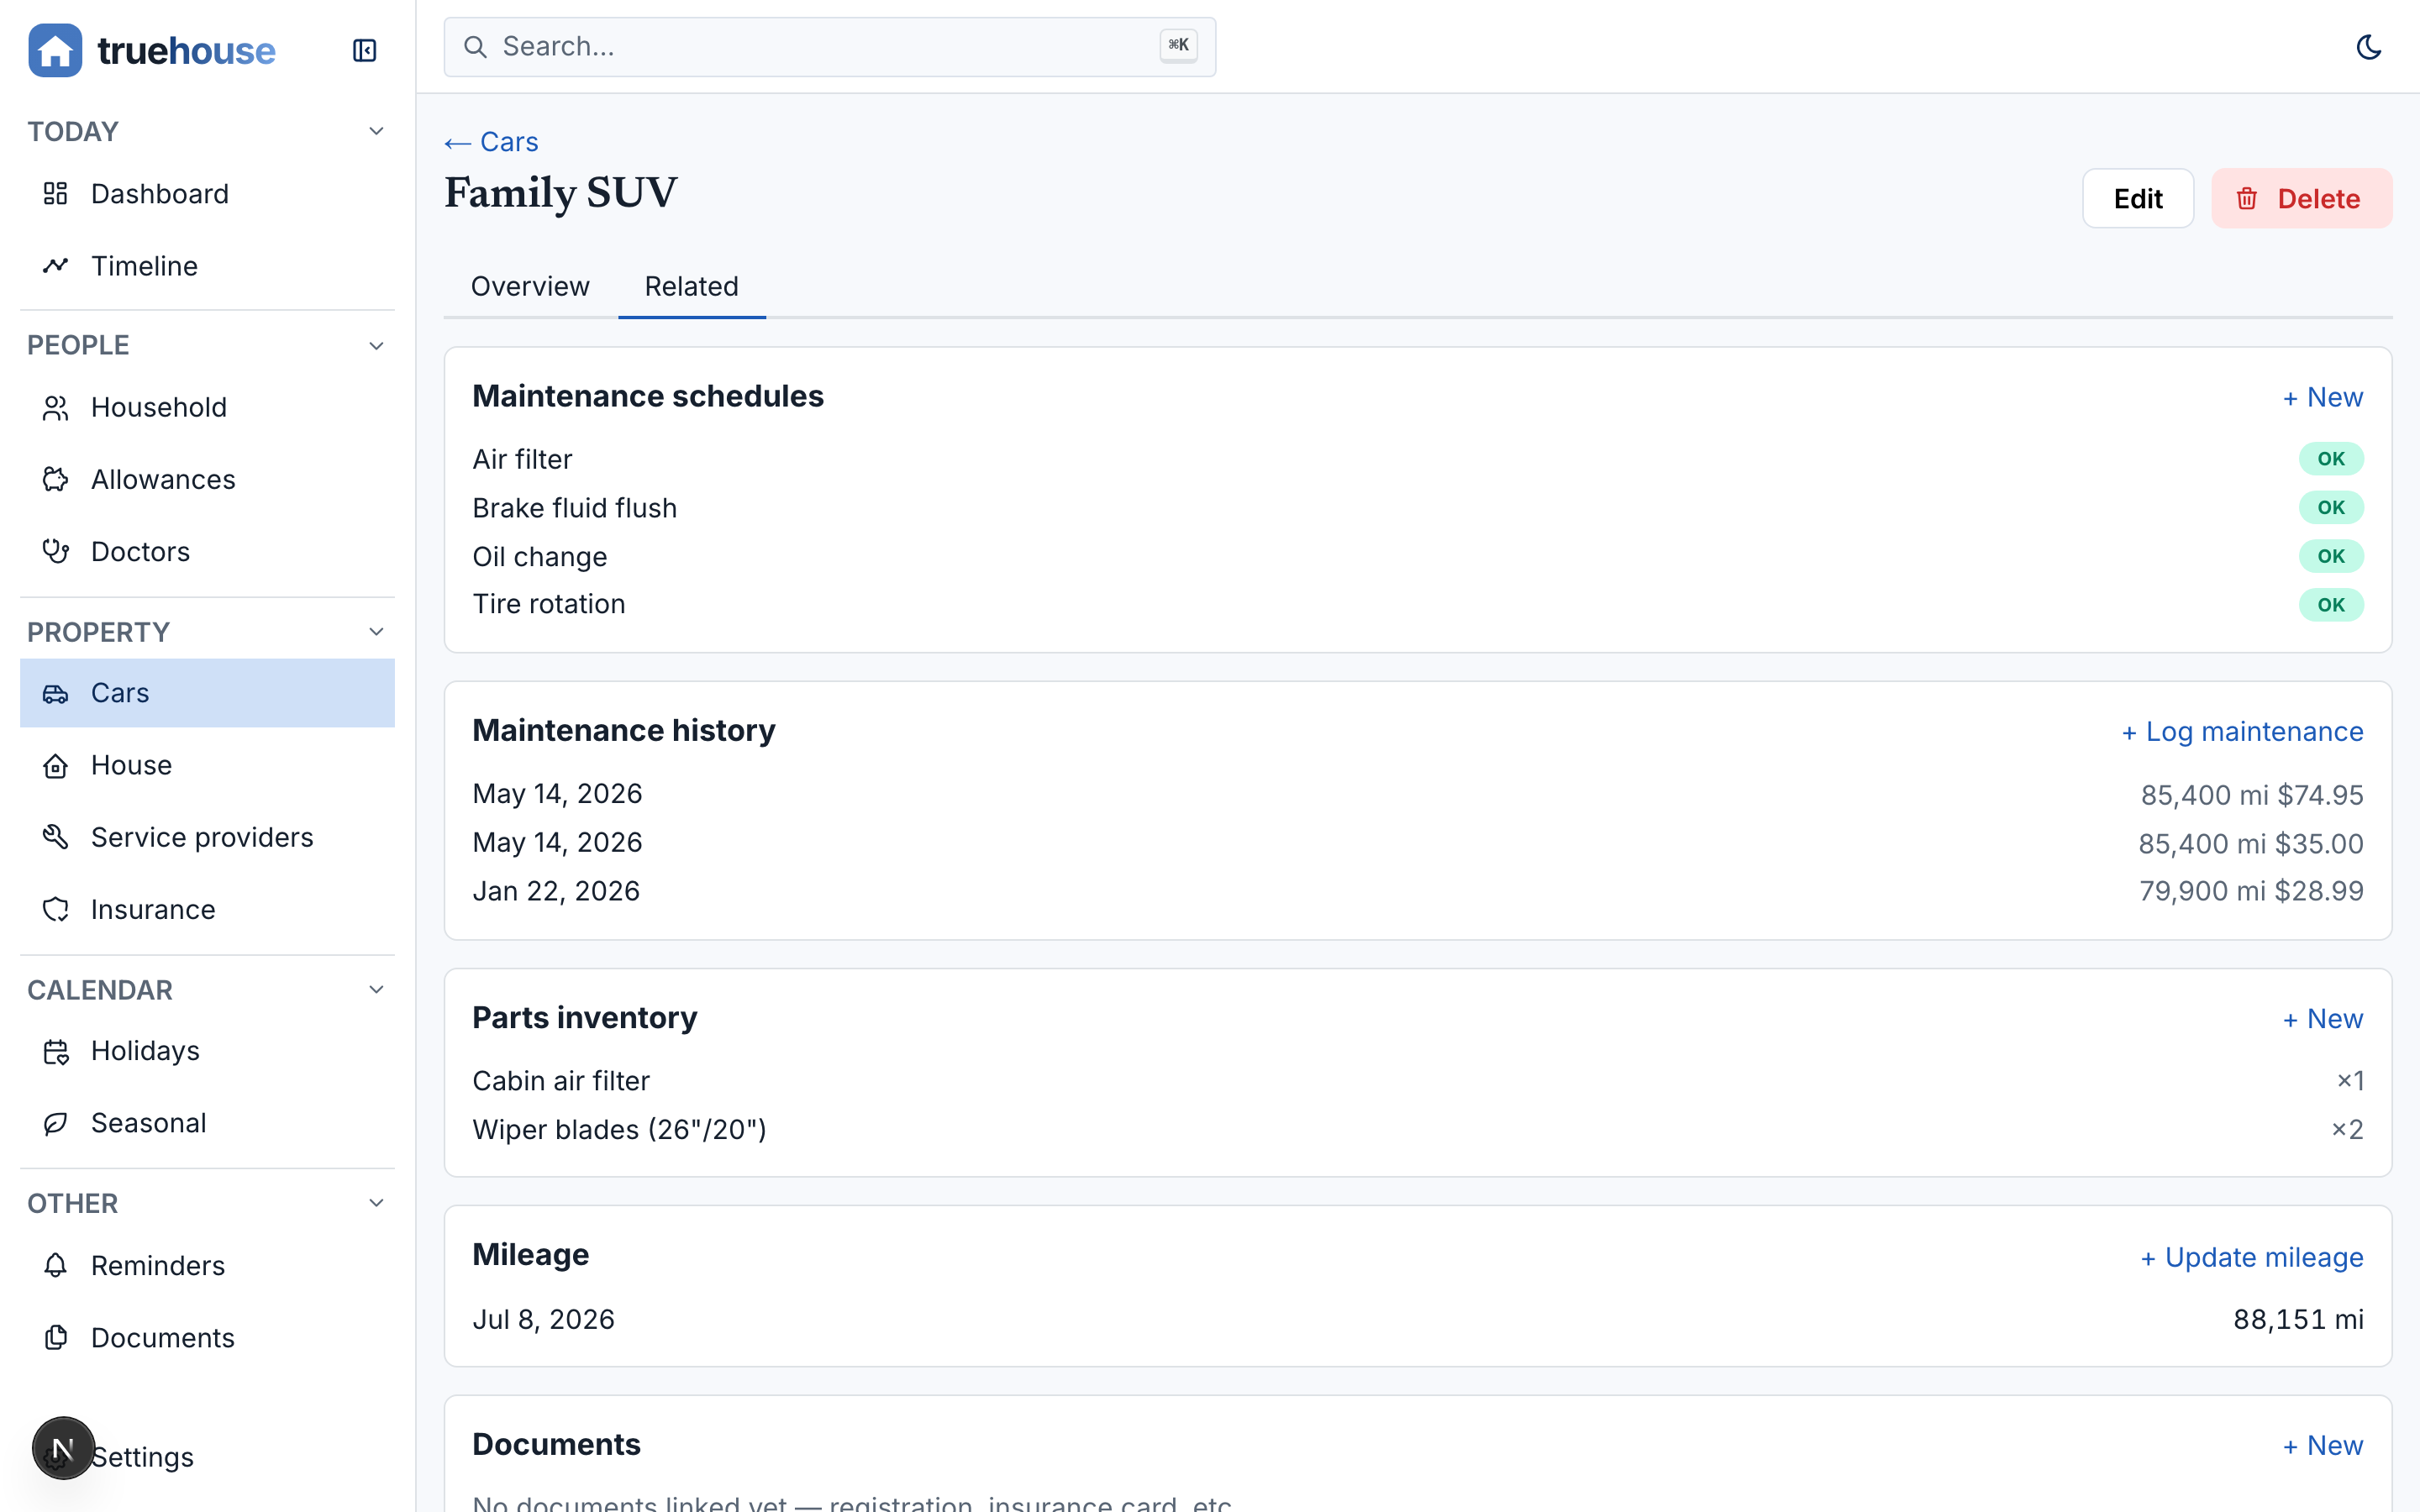Click the Edit button

2138,199
